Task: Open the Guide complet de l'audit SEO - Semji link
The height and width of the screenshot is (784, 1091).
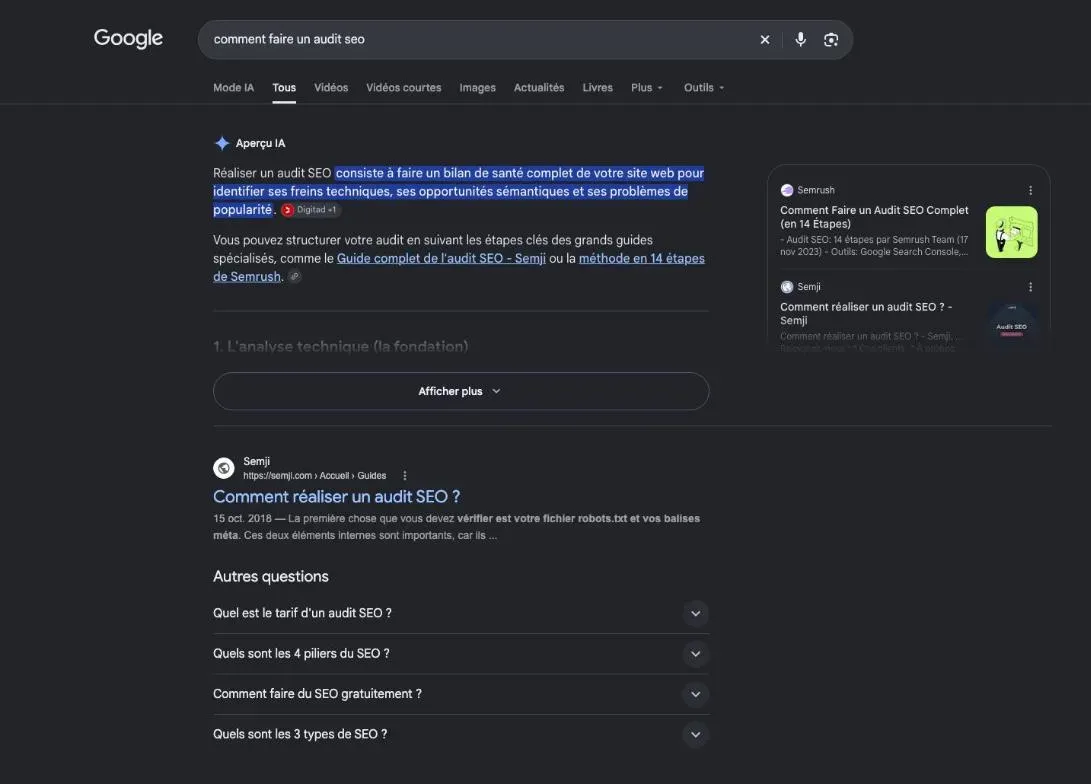Action: 441,258
